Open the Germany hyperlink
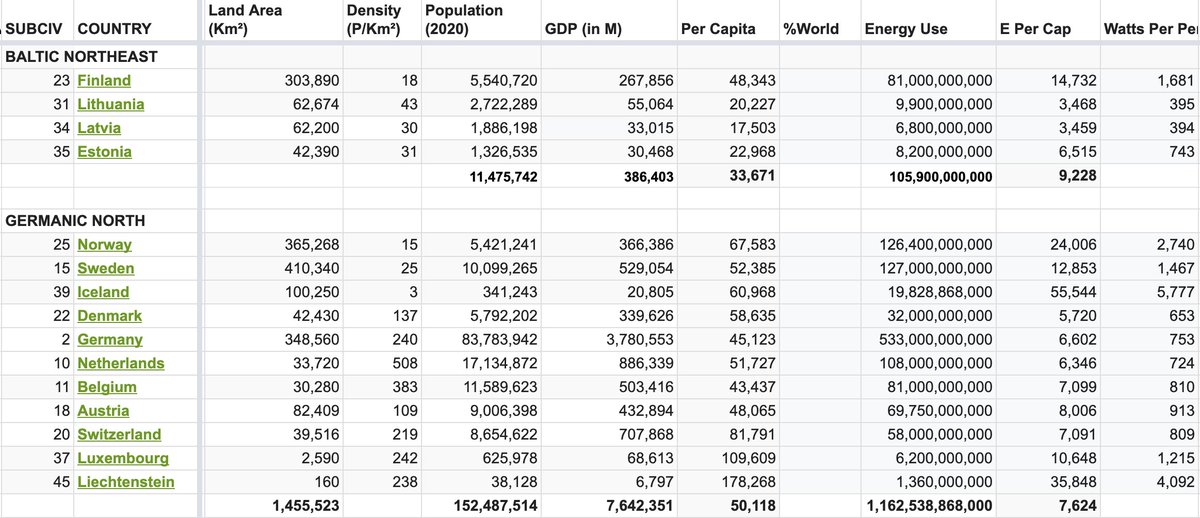This screenshot has height=518, width=1200. (109, 340)
